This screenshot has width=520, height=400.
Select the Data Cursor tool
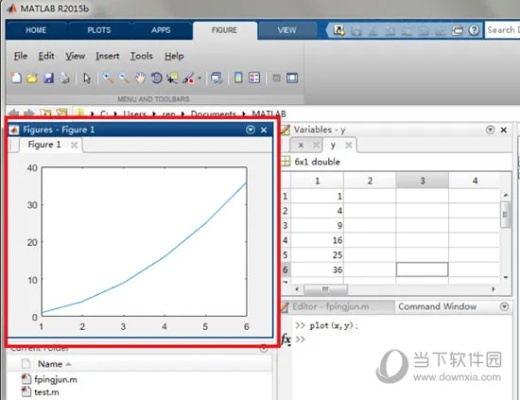pos(172,78)
